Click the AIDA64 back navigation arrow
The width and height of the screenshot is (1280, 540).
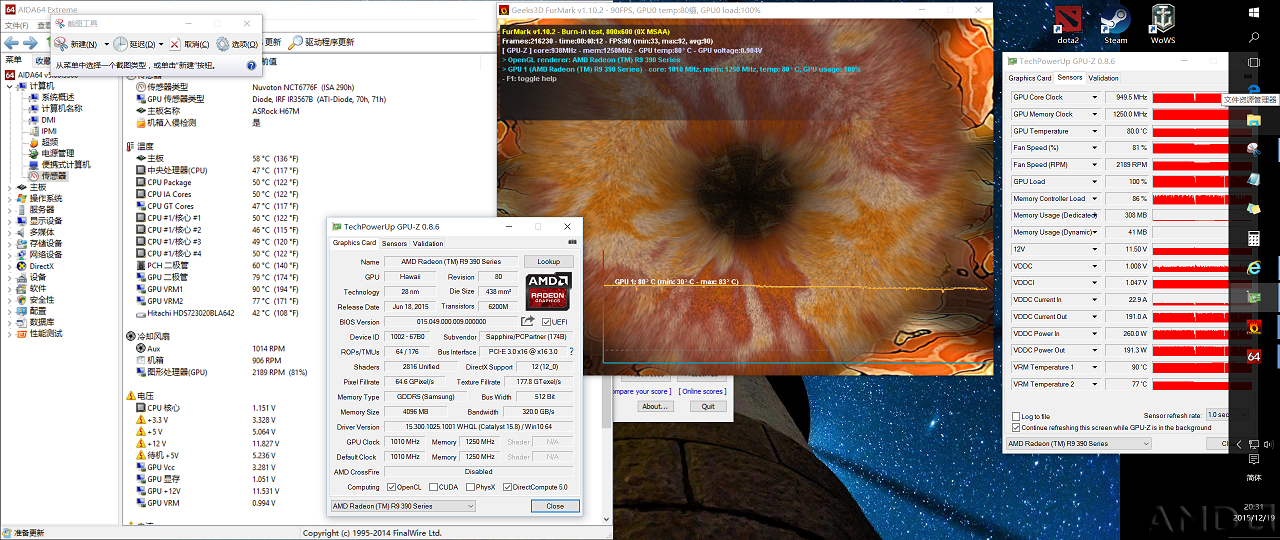11,43
